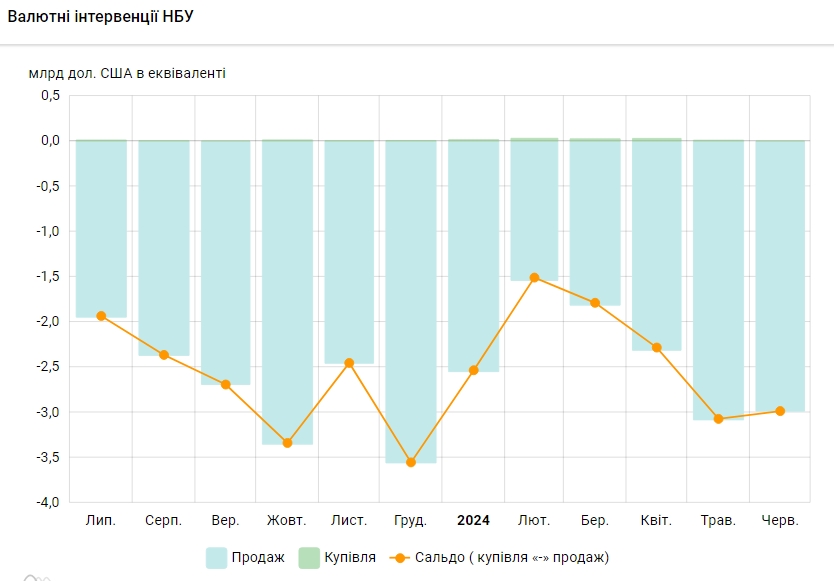The height and width of the screenshot is (581, 834).
Task: Click the Трав. Сальдо data point
Action: [x=718, y=419]
